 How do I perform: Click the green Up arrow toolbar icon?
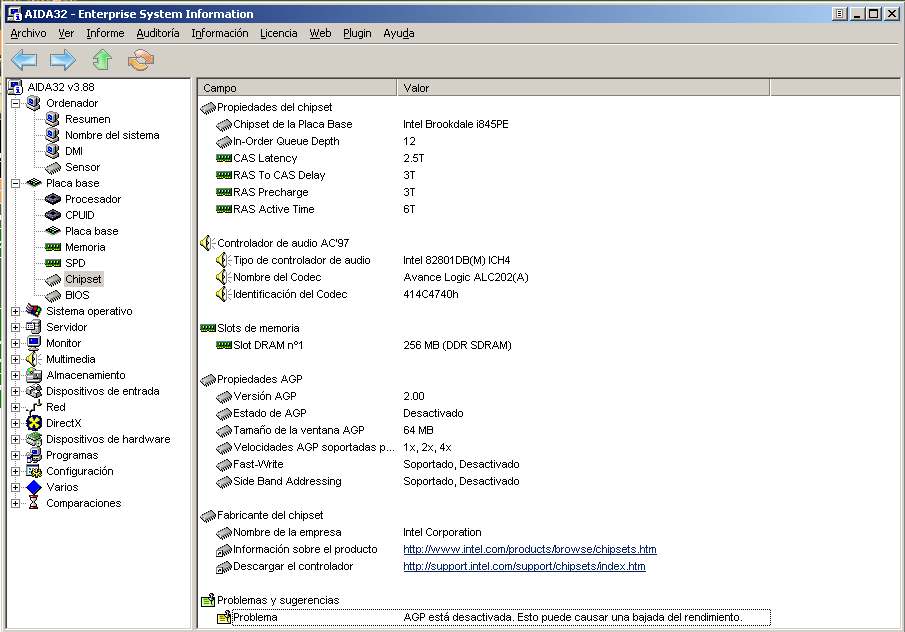[102, 59]
